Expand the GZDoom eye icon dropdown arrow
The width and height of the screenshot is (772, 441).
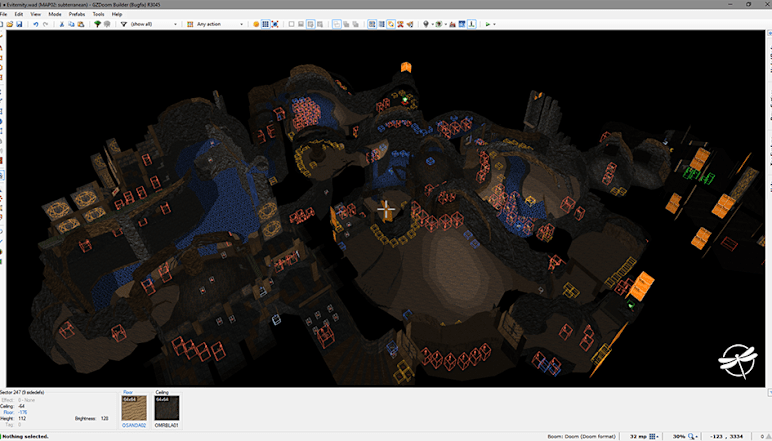coord(446,24)
